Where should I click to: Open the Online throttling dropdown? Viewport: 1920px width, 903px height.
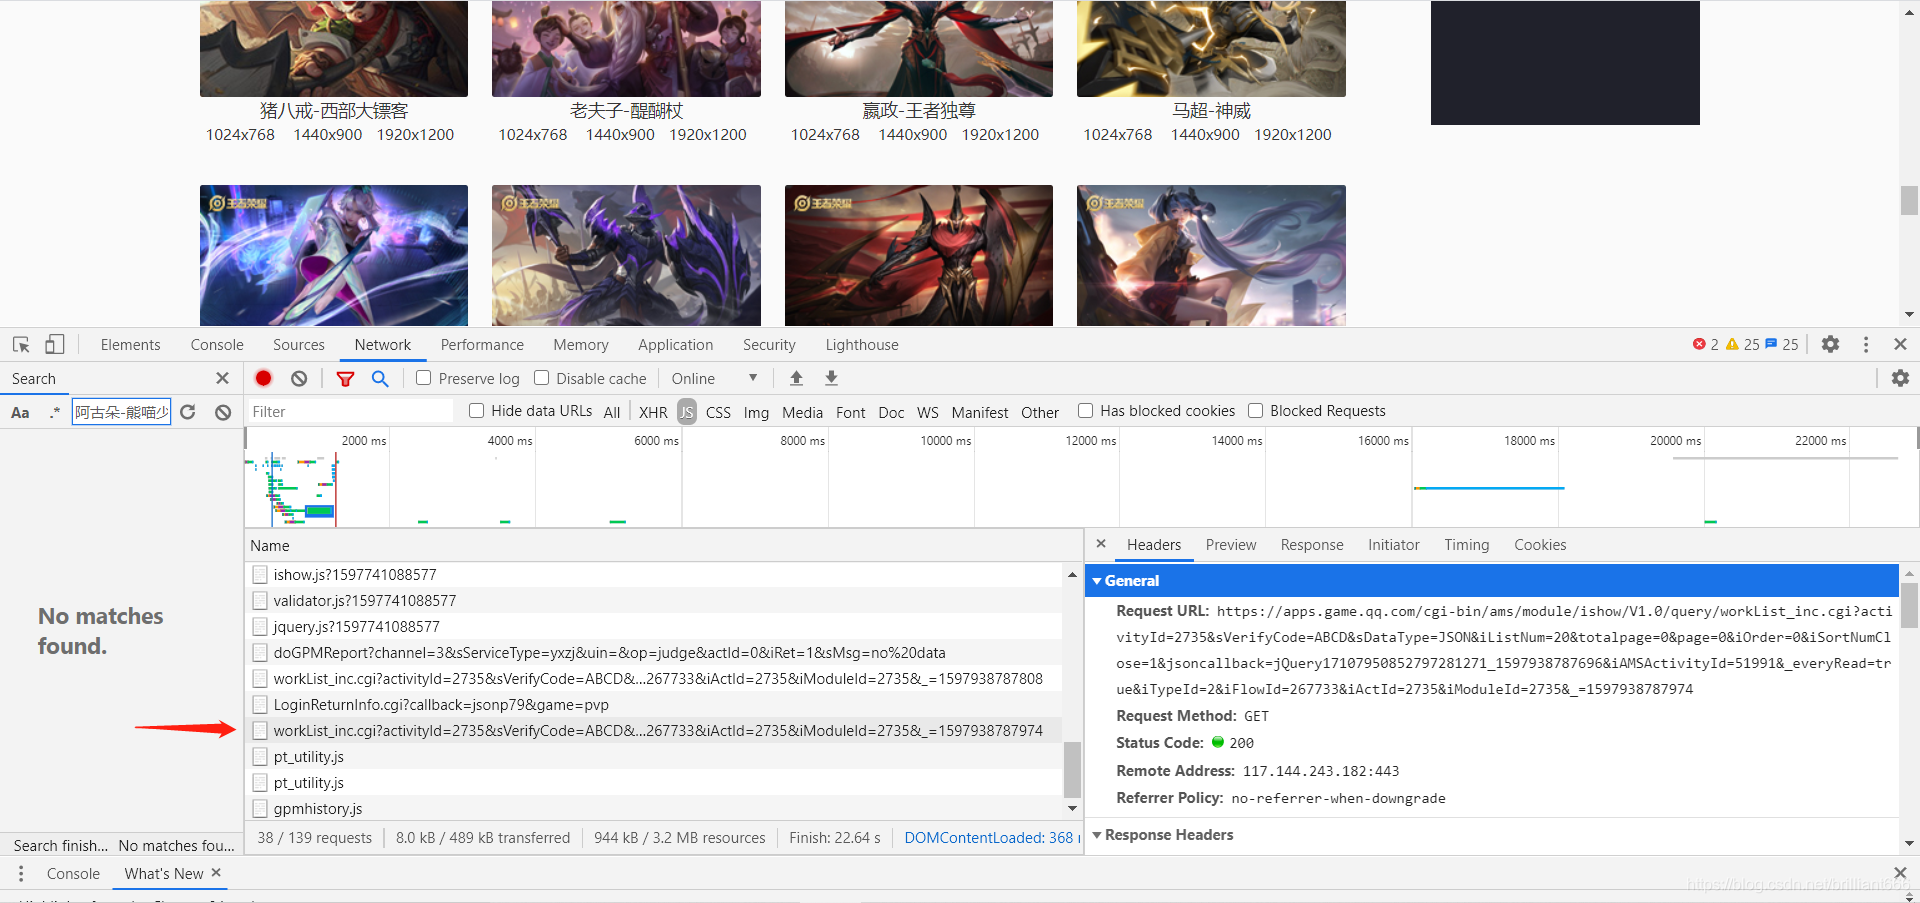(x=715, y=378)
